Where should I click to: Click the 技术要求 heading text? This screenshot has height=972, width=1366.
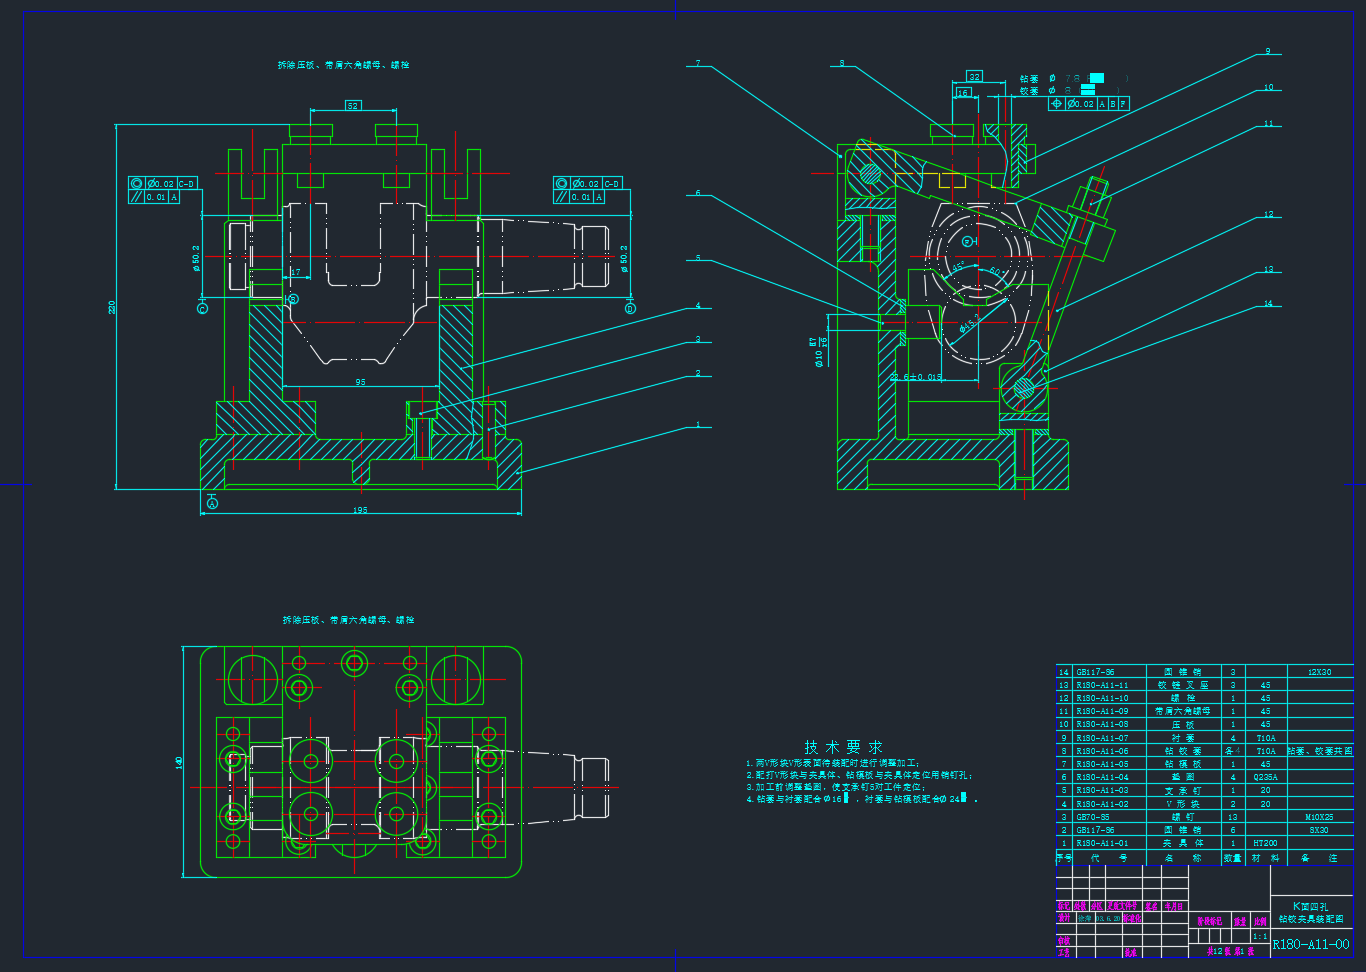coord(843,747)
